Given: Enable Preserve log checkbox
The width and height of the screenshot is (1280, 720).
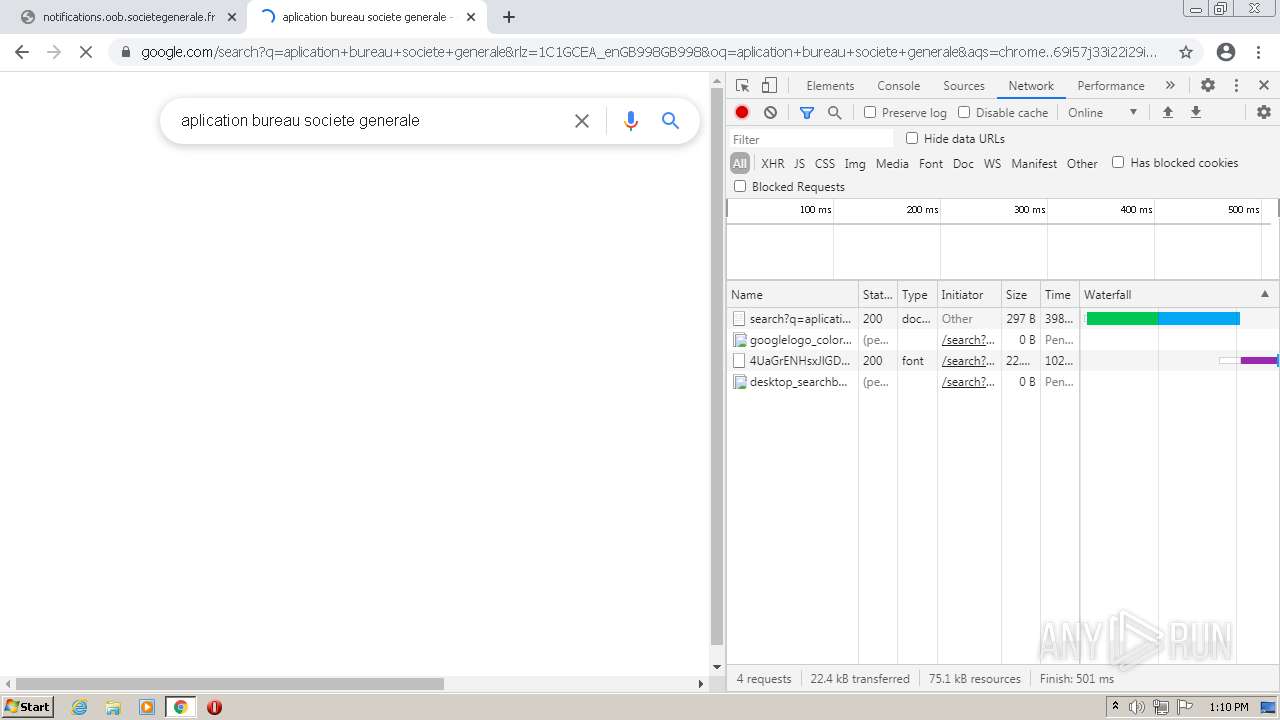Looking at the screenshot, I should point(870,113).
